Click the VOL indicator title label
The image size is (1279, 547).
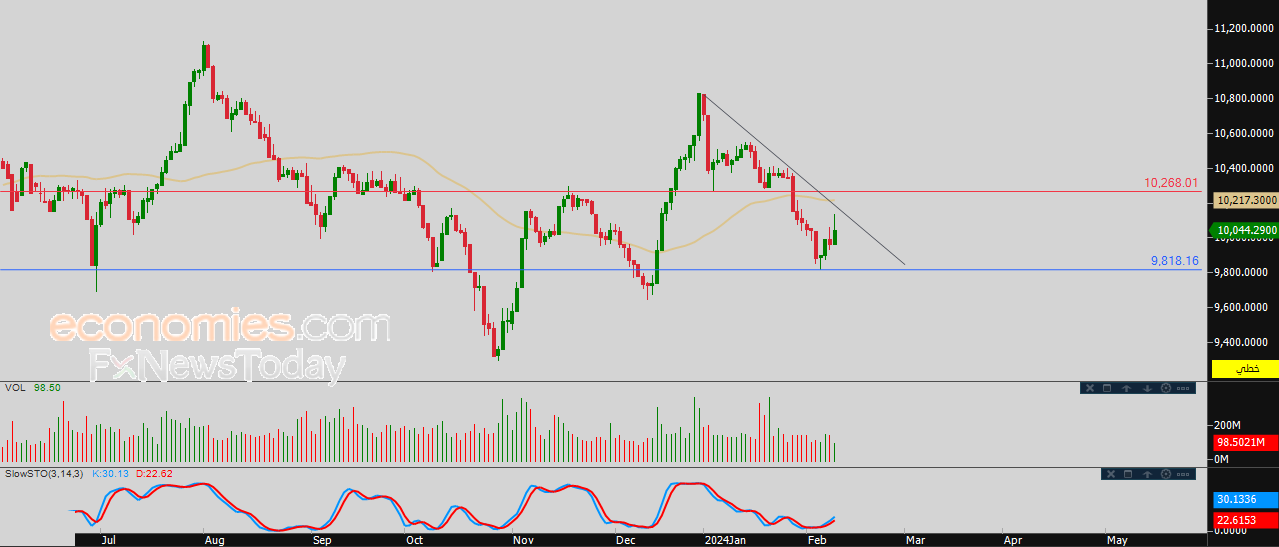pos(15,387)
